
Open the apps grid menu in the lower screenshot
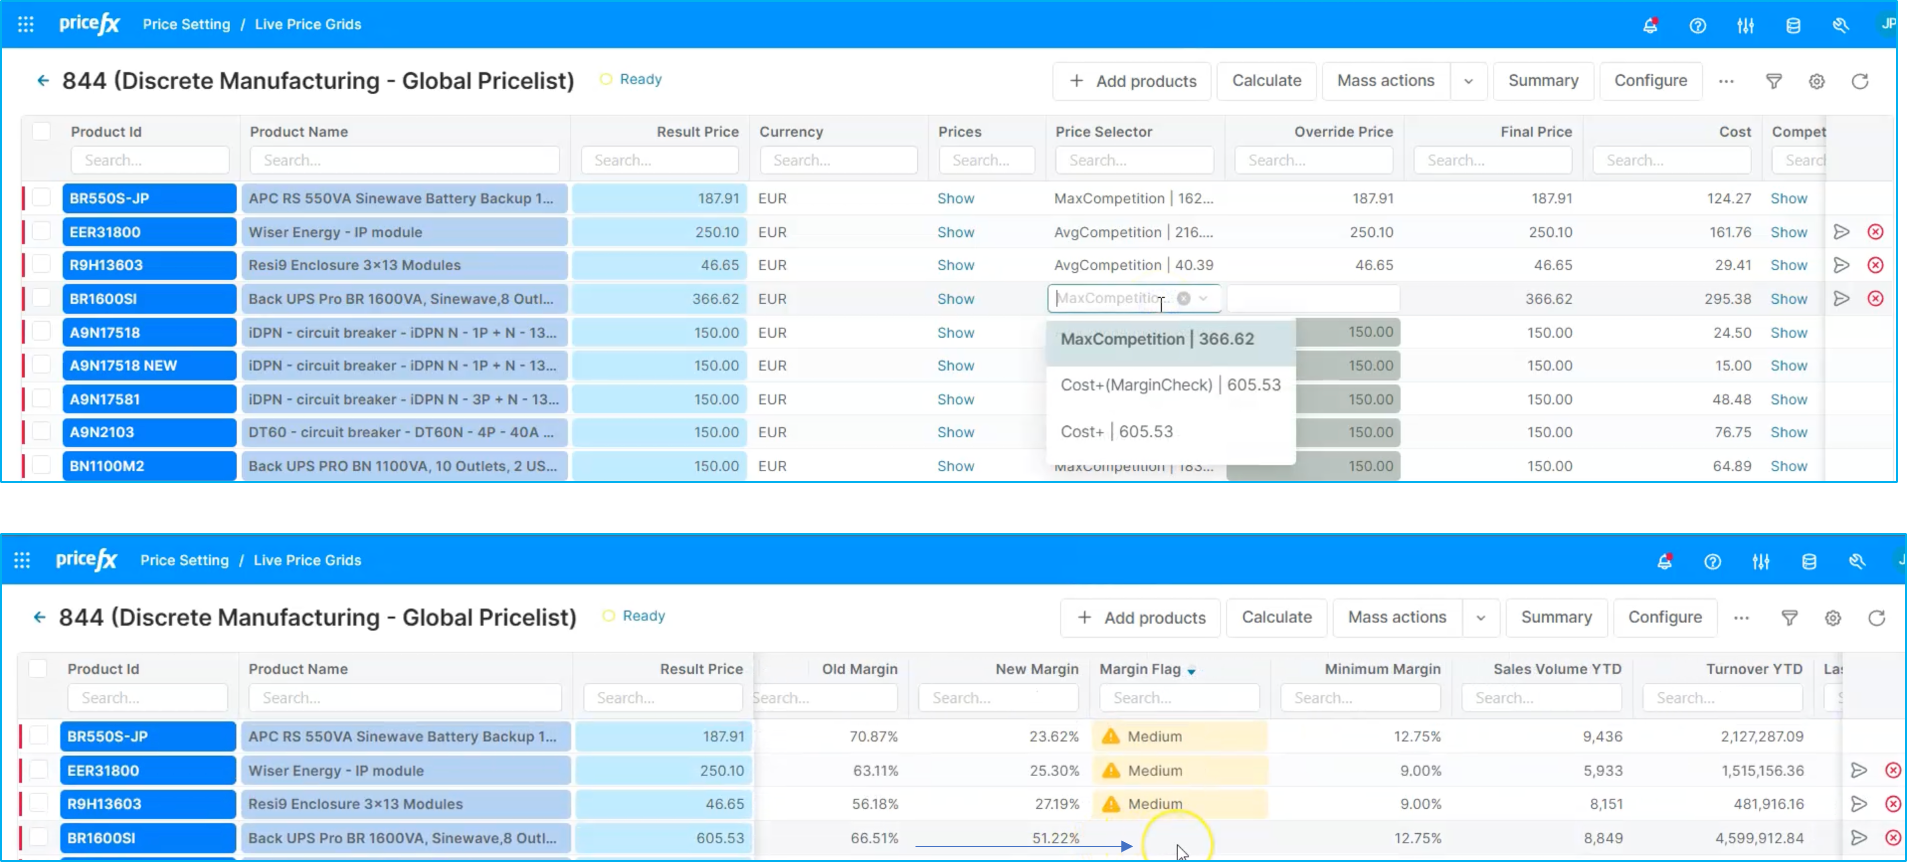tap(22, 560)
